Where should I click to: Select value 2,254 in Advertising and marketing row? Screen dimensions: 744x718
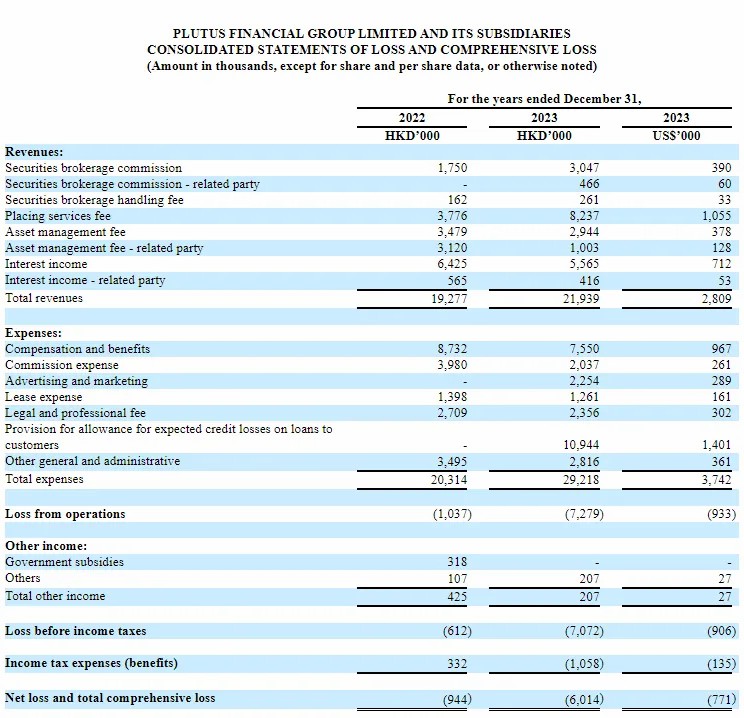(584, 381)
